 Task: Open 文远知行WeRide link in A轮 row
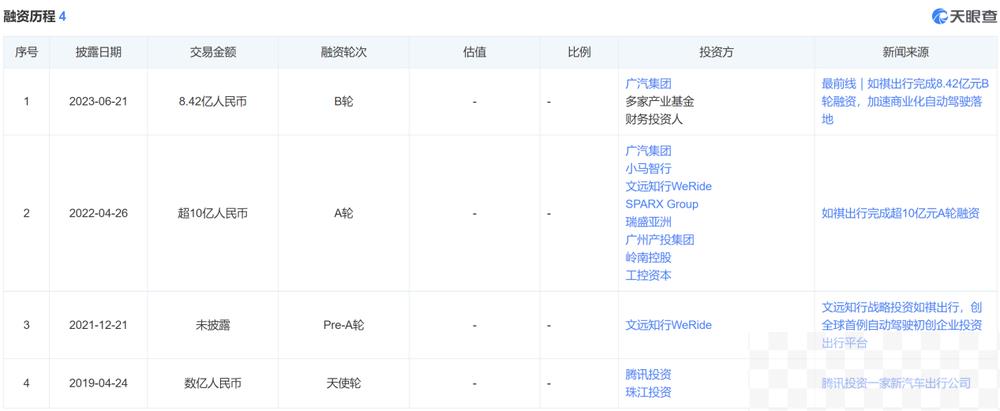(668, 186)
